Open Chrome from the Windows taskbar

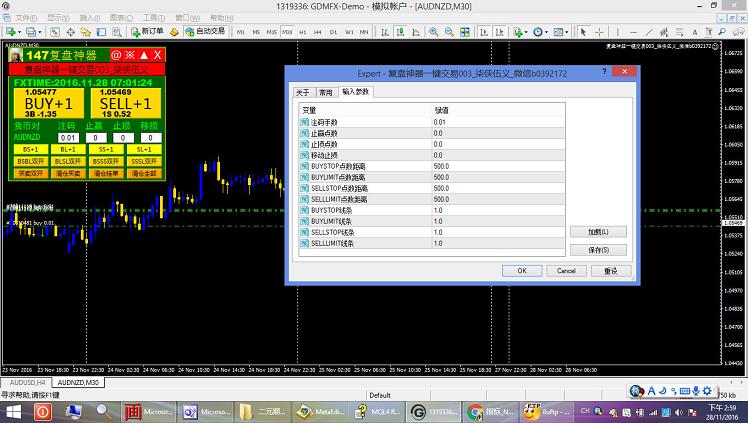(491, 412)
